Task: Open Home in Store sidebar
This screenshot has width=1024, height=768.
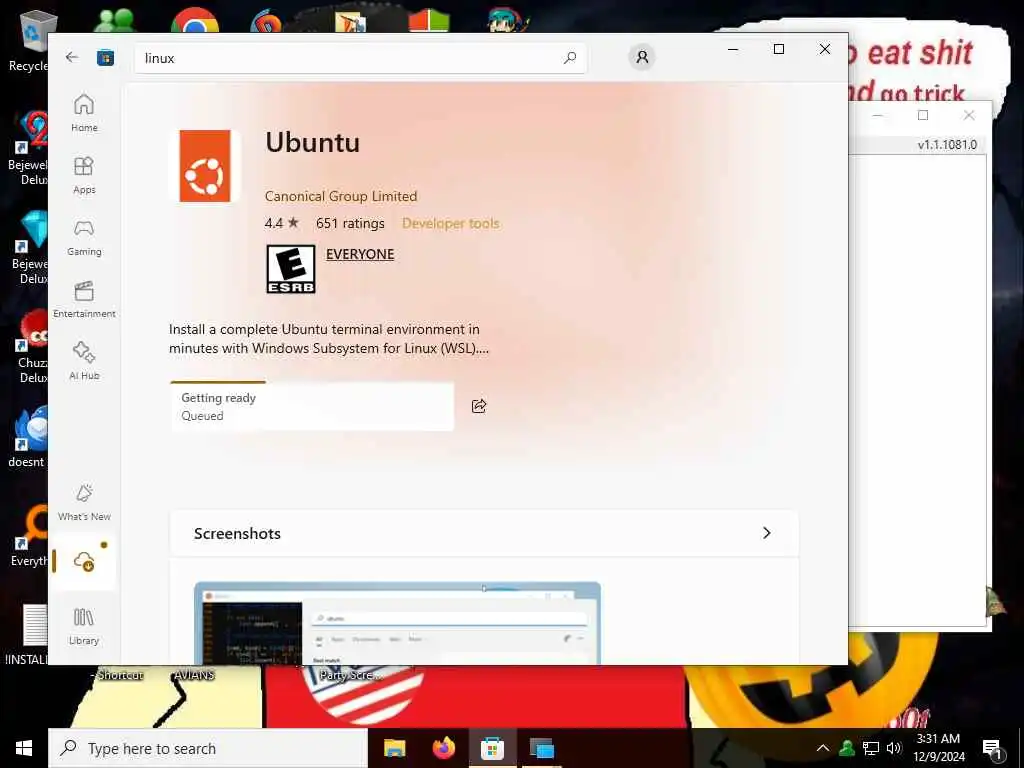Action: click(84, 113)
